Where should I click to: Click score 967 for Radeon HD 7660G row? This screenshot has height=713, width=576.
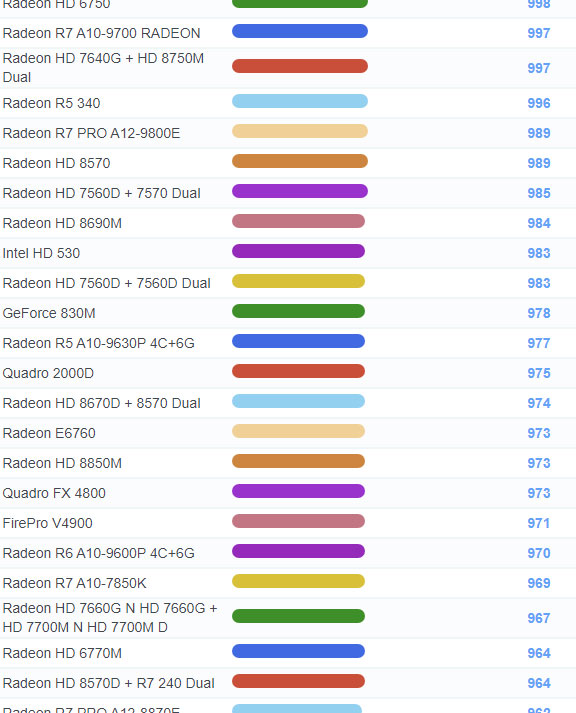click(x=539, y=618)
